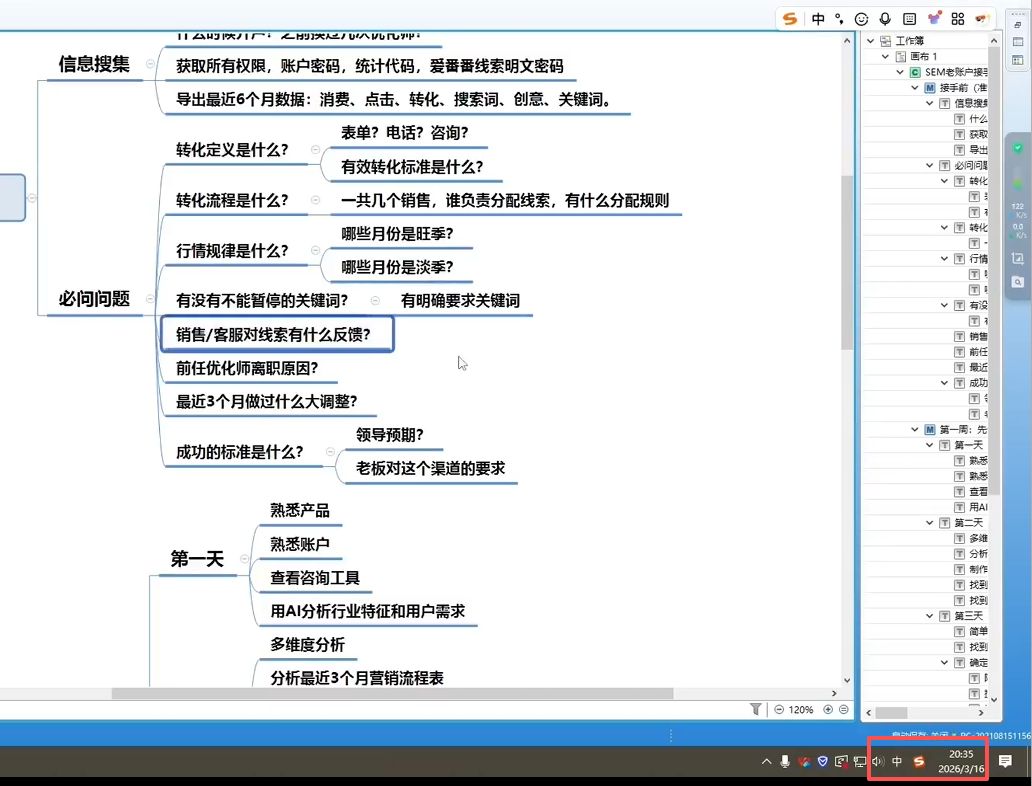Open Sogou IME voice input microphone
Viewport: 1032px width, 786px height.
tap(885, 19)
